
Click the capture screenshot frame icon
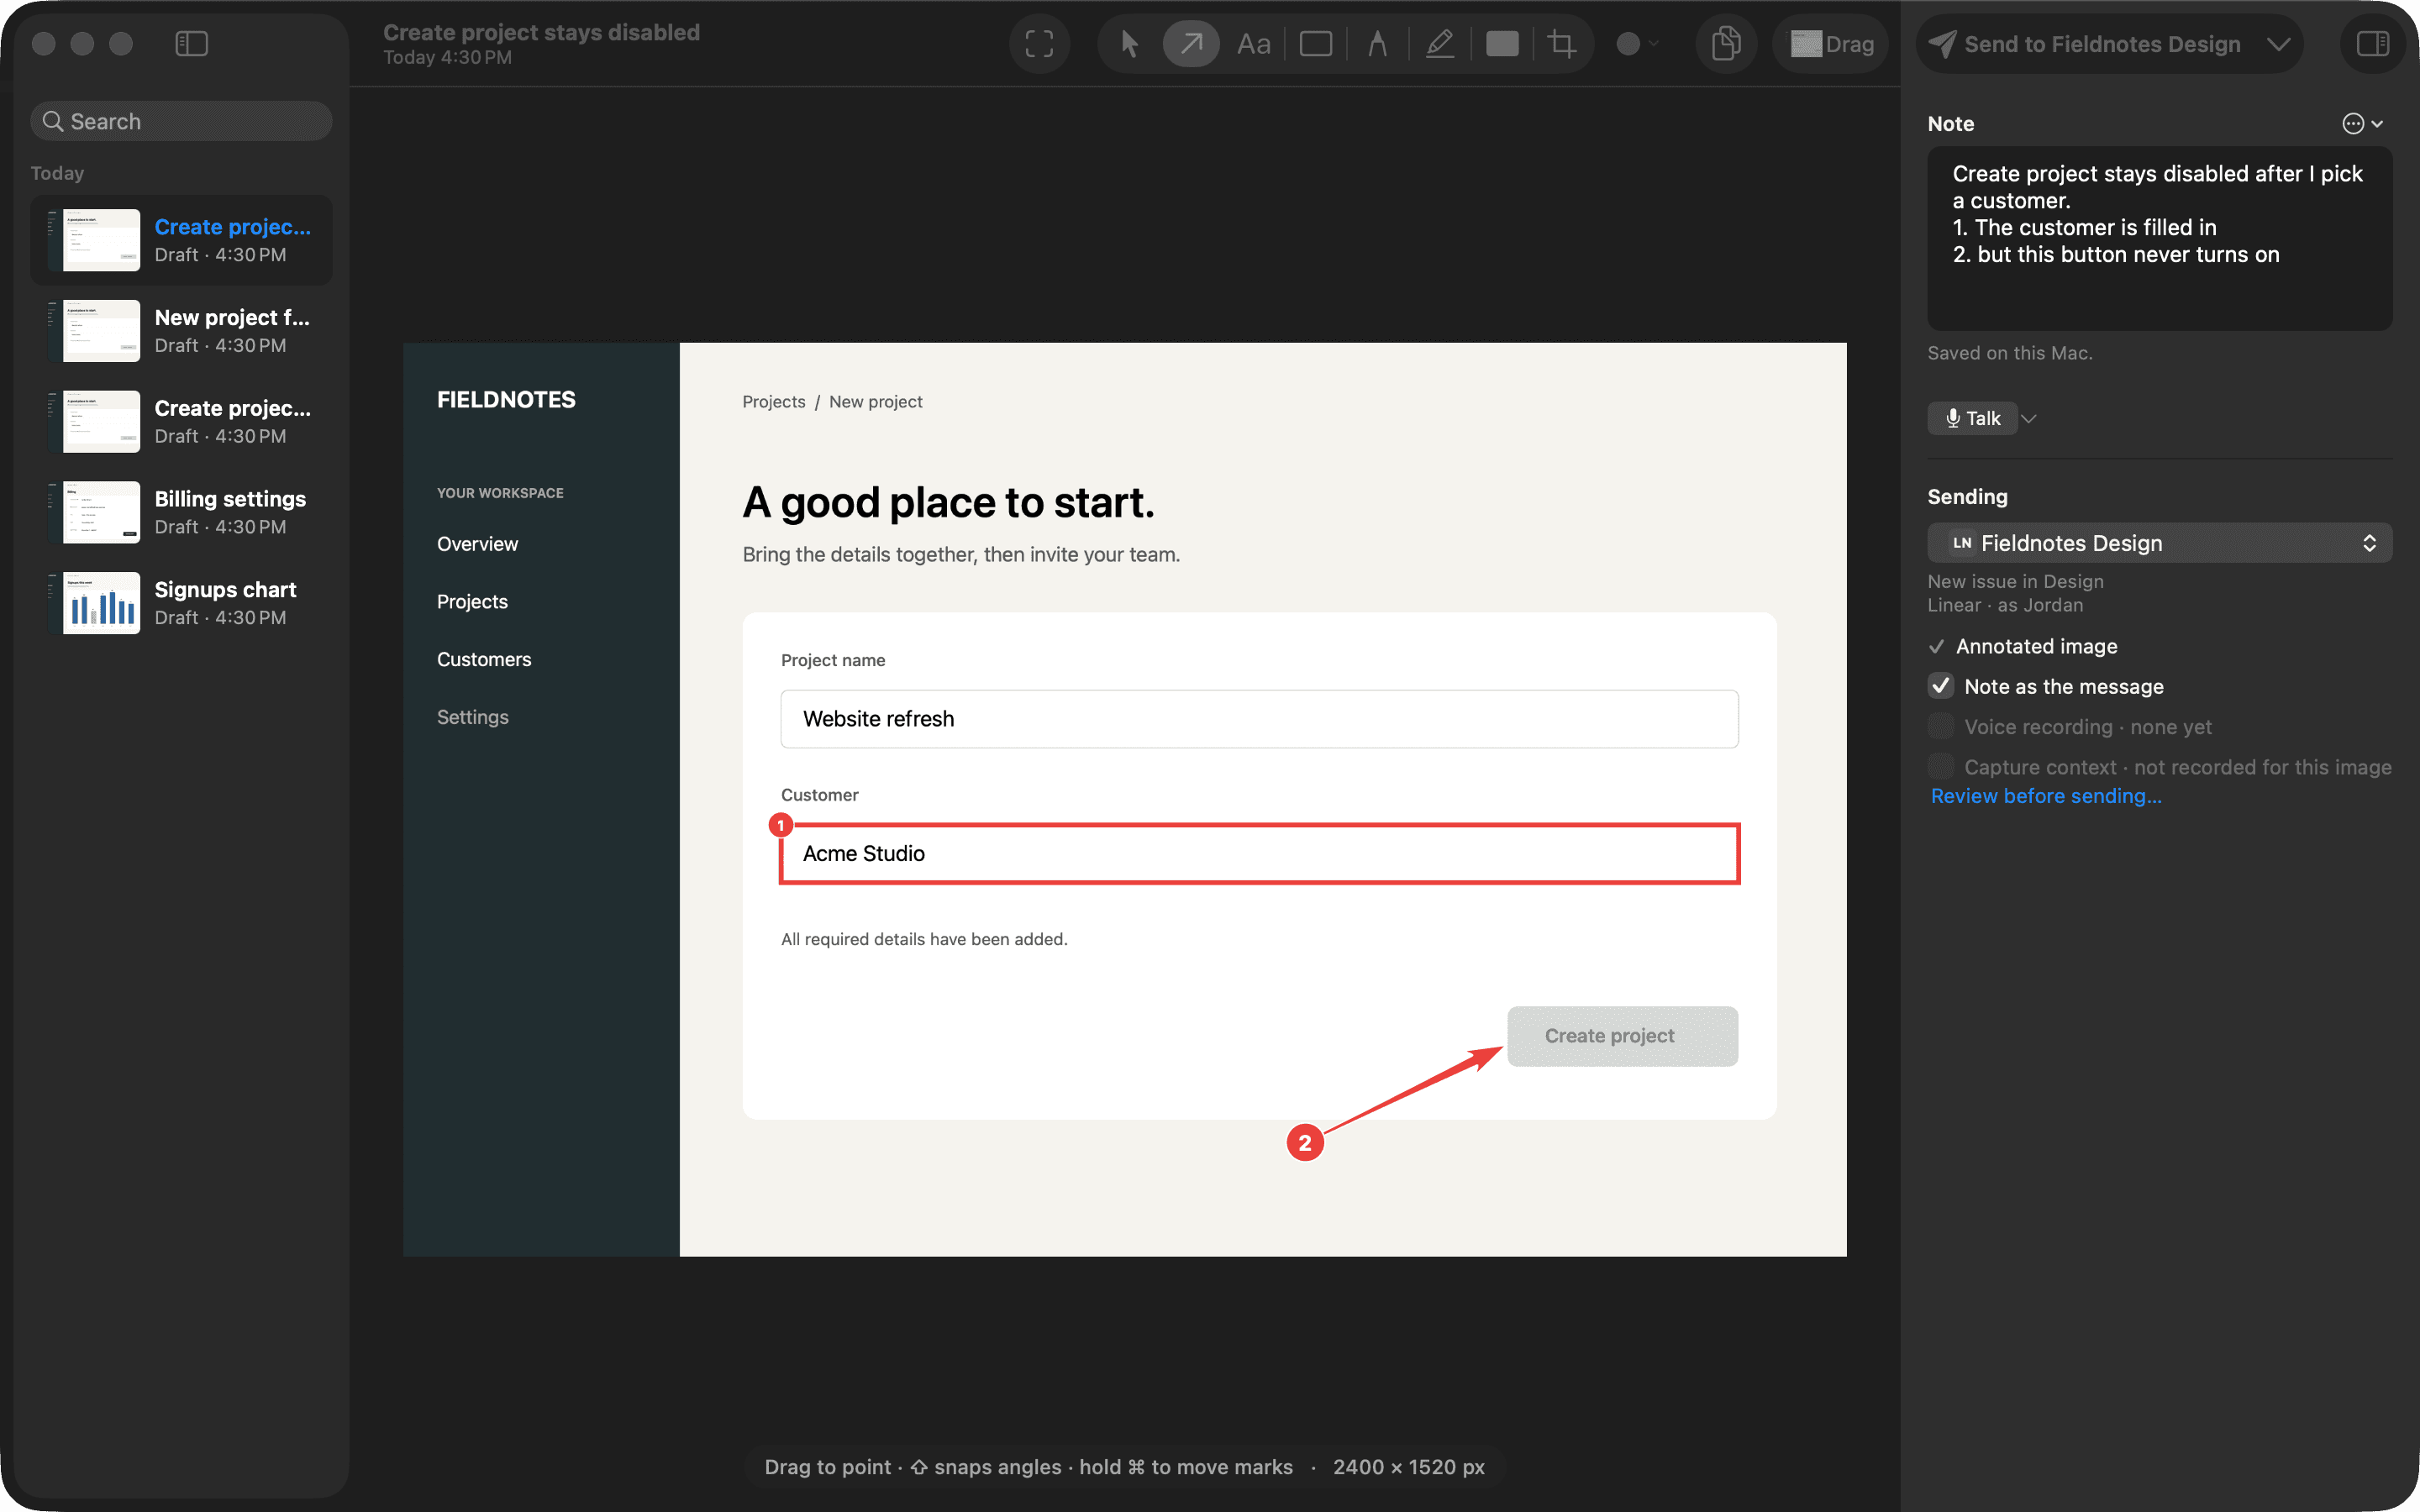point(1039,44)
